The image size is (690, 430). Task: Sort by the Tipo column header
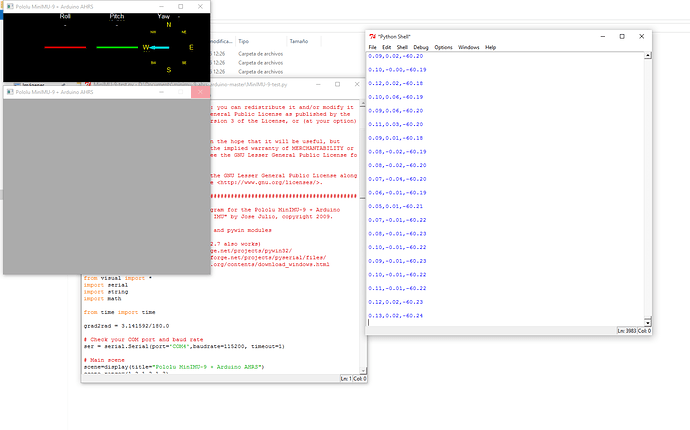tap(244, 42)
